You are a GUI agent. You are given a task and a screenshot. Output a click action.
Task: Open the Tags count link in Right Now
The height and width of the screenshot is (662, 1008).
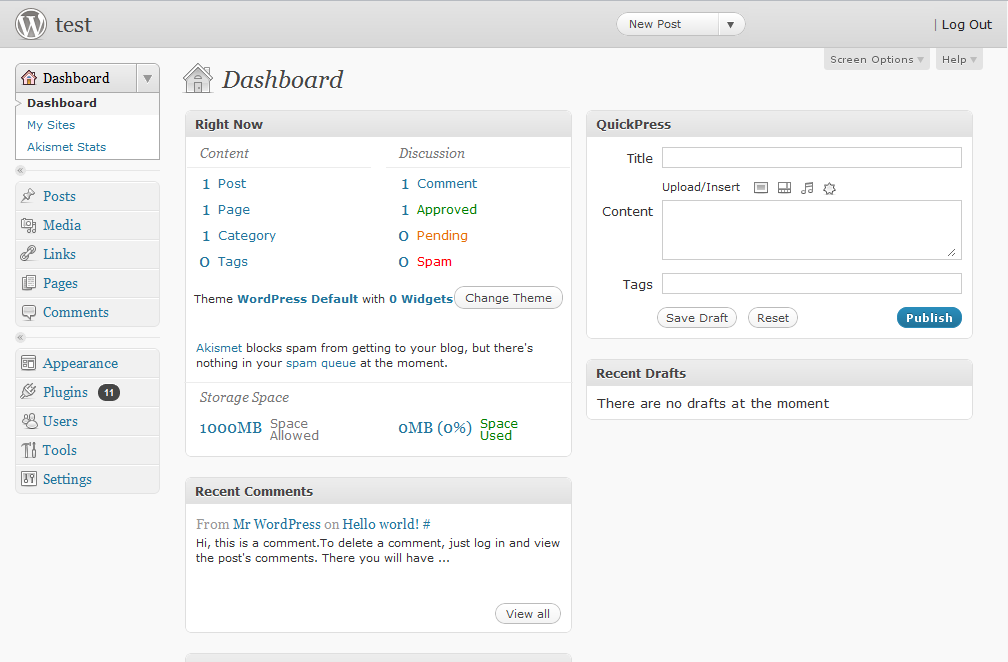tap(233, 262)
